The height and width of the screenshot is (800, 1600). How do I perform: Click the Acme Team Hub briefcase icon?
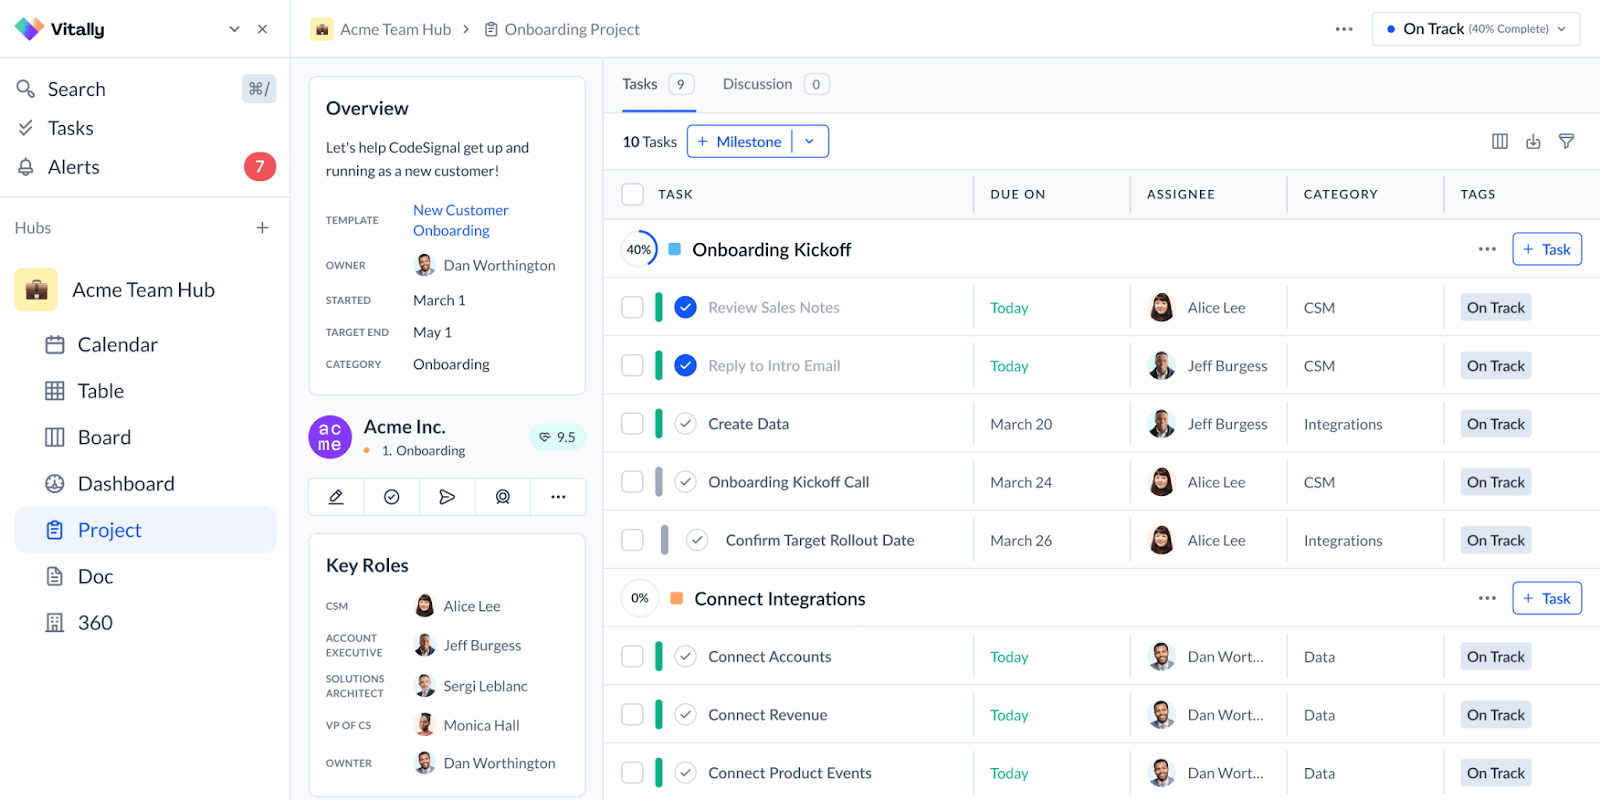[x=36, y=290]
